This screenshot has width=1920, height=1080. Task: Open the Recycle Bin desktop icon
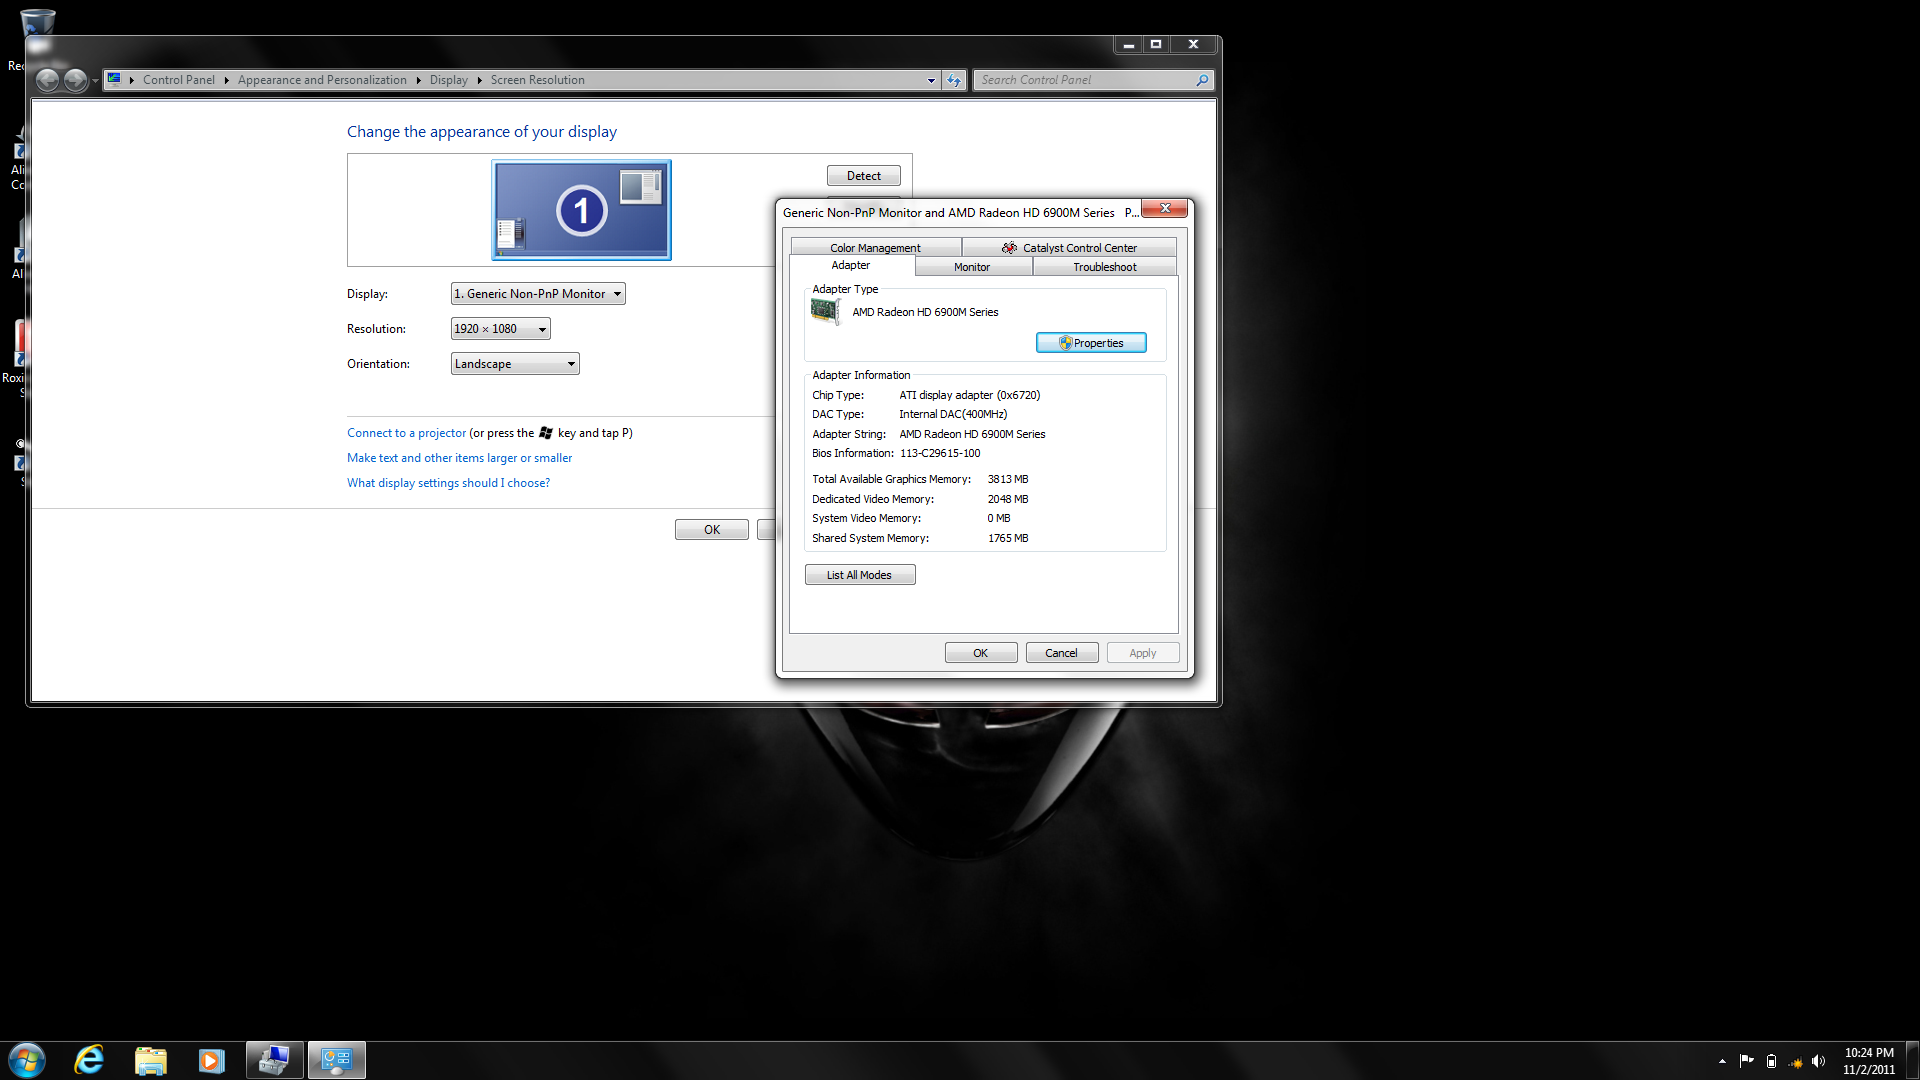(x=37, y=22)
